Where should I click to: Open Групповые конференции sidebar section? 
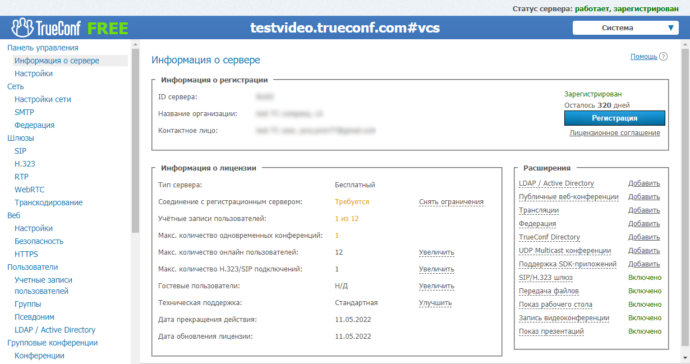(x=52, y=343)
